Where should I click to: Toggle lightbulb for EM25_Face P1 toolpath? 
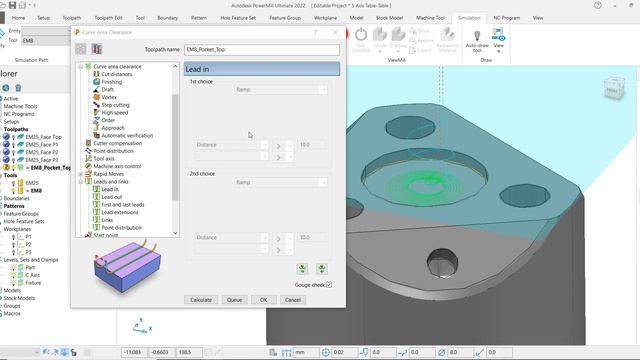tap(13, 144)
